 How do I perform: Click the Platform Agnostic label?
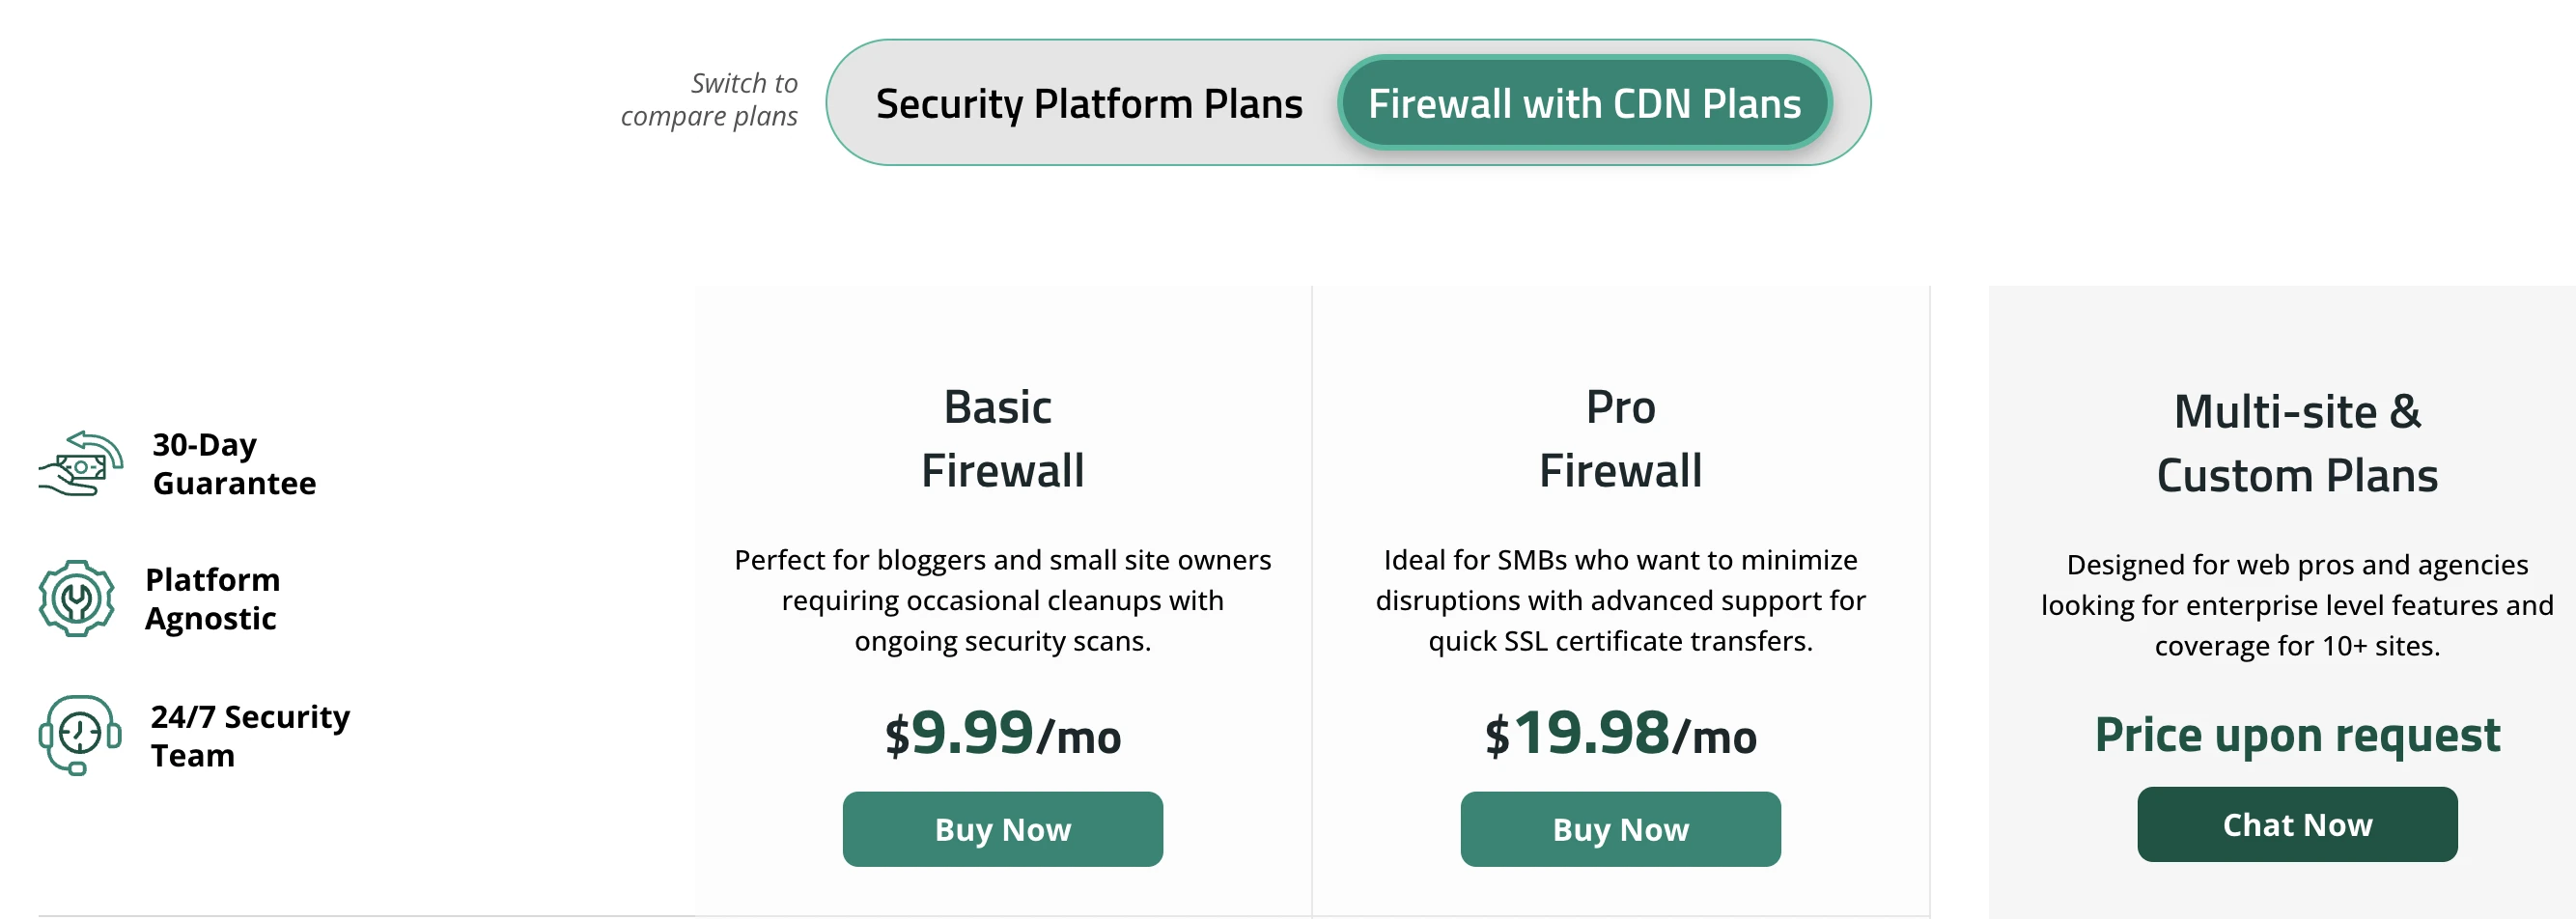click(212, 598)
